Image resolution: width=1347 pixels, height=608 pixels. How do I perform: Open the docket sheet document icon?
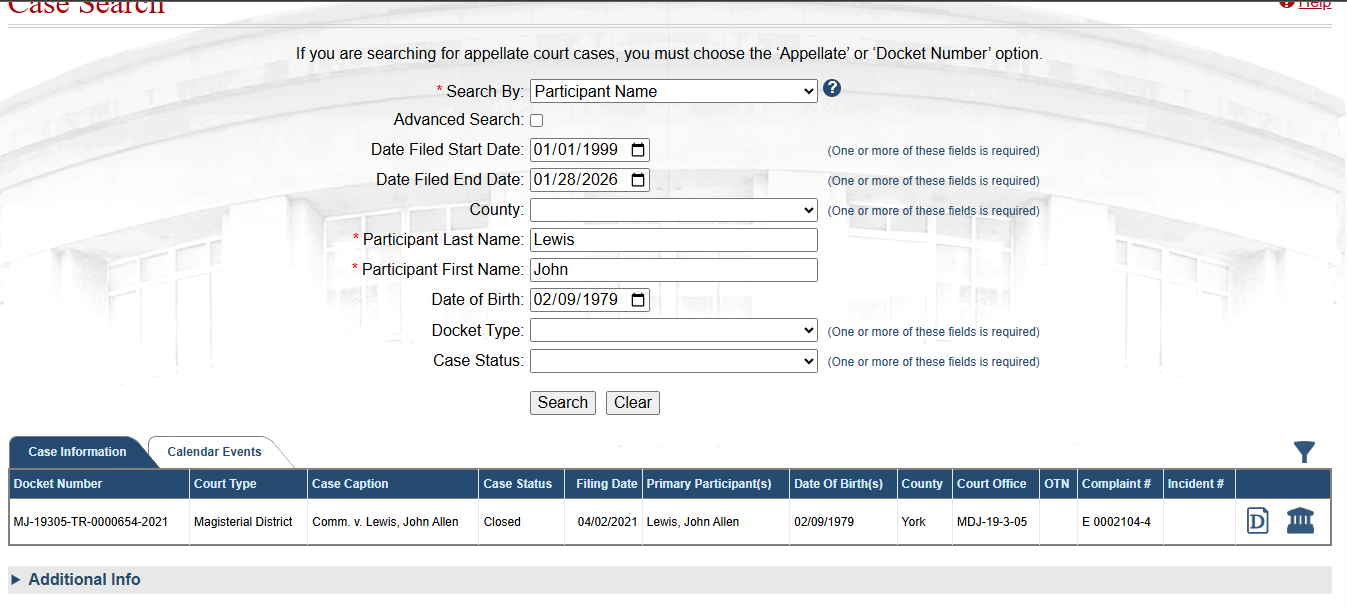[1257, 521]
